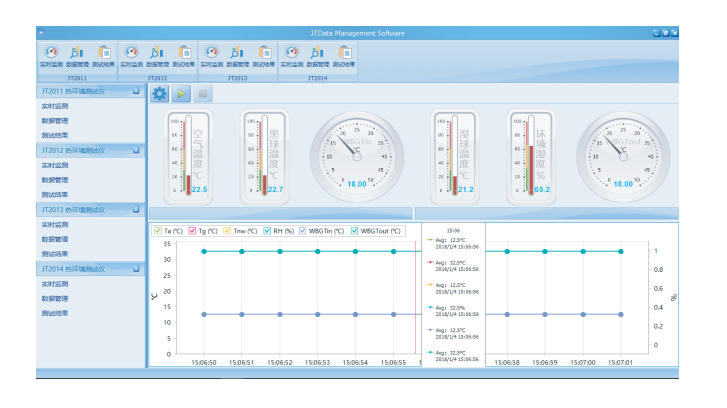727x408 pixels.
Task: Toggle the WBGTout (℃) series checkbox
Action: click(354, 231)
